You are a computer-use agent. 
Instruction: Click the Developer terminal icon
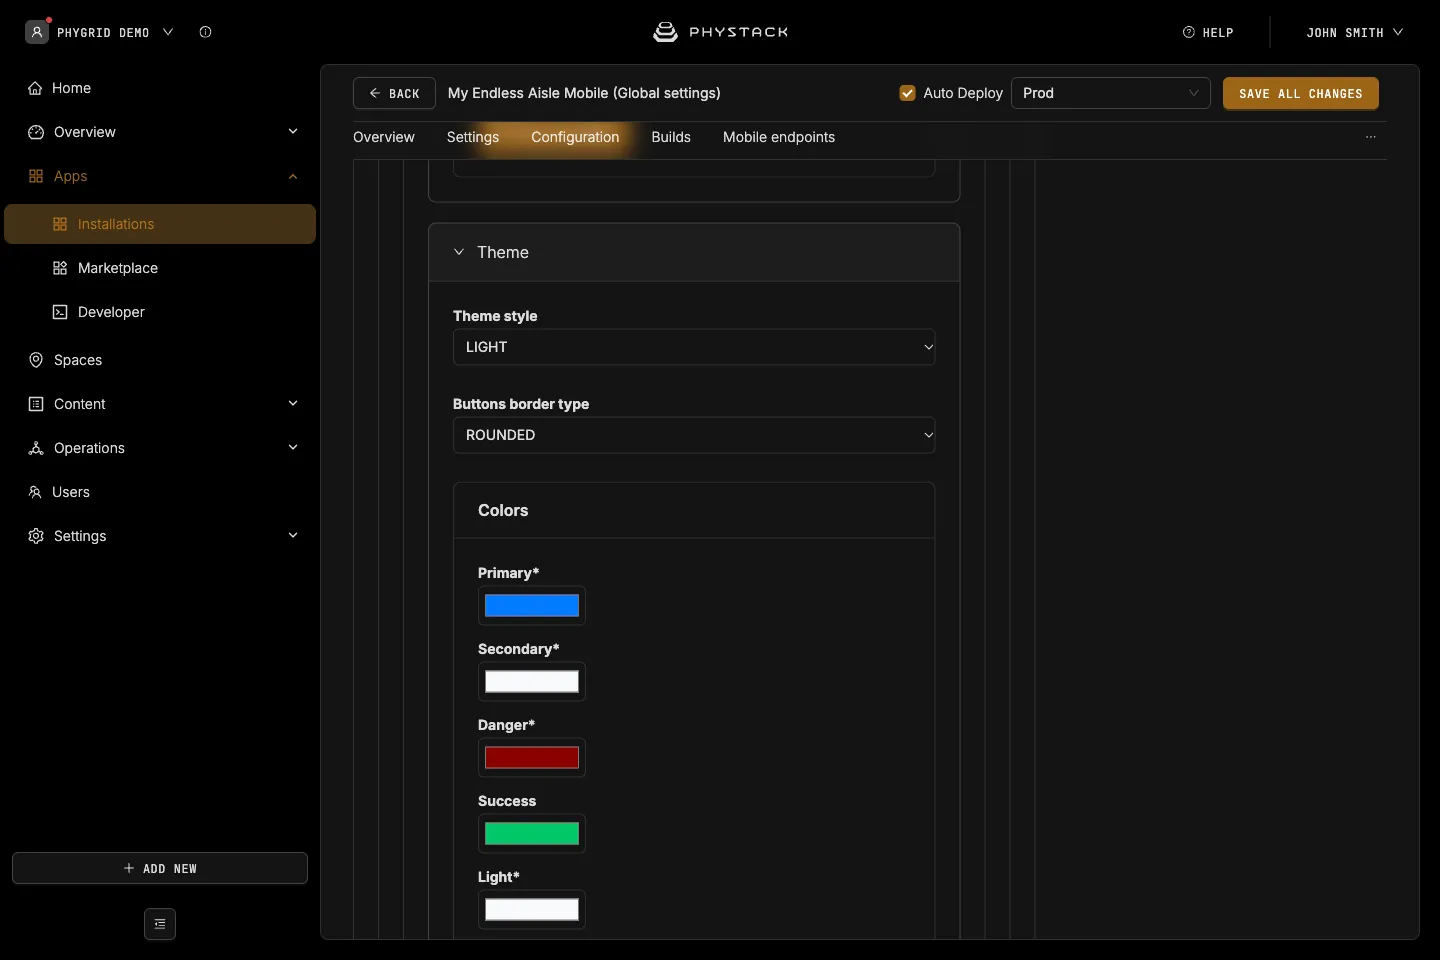(60, 312)
